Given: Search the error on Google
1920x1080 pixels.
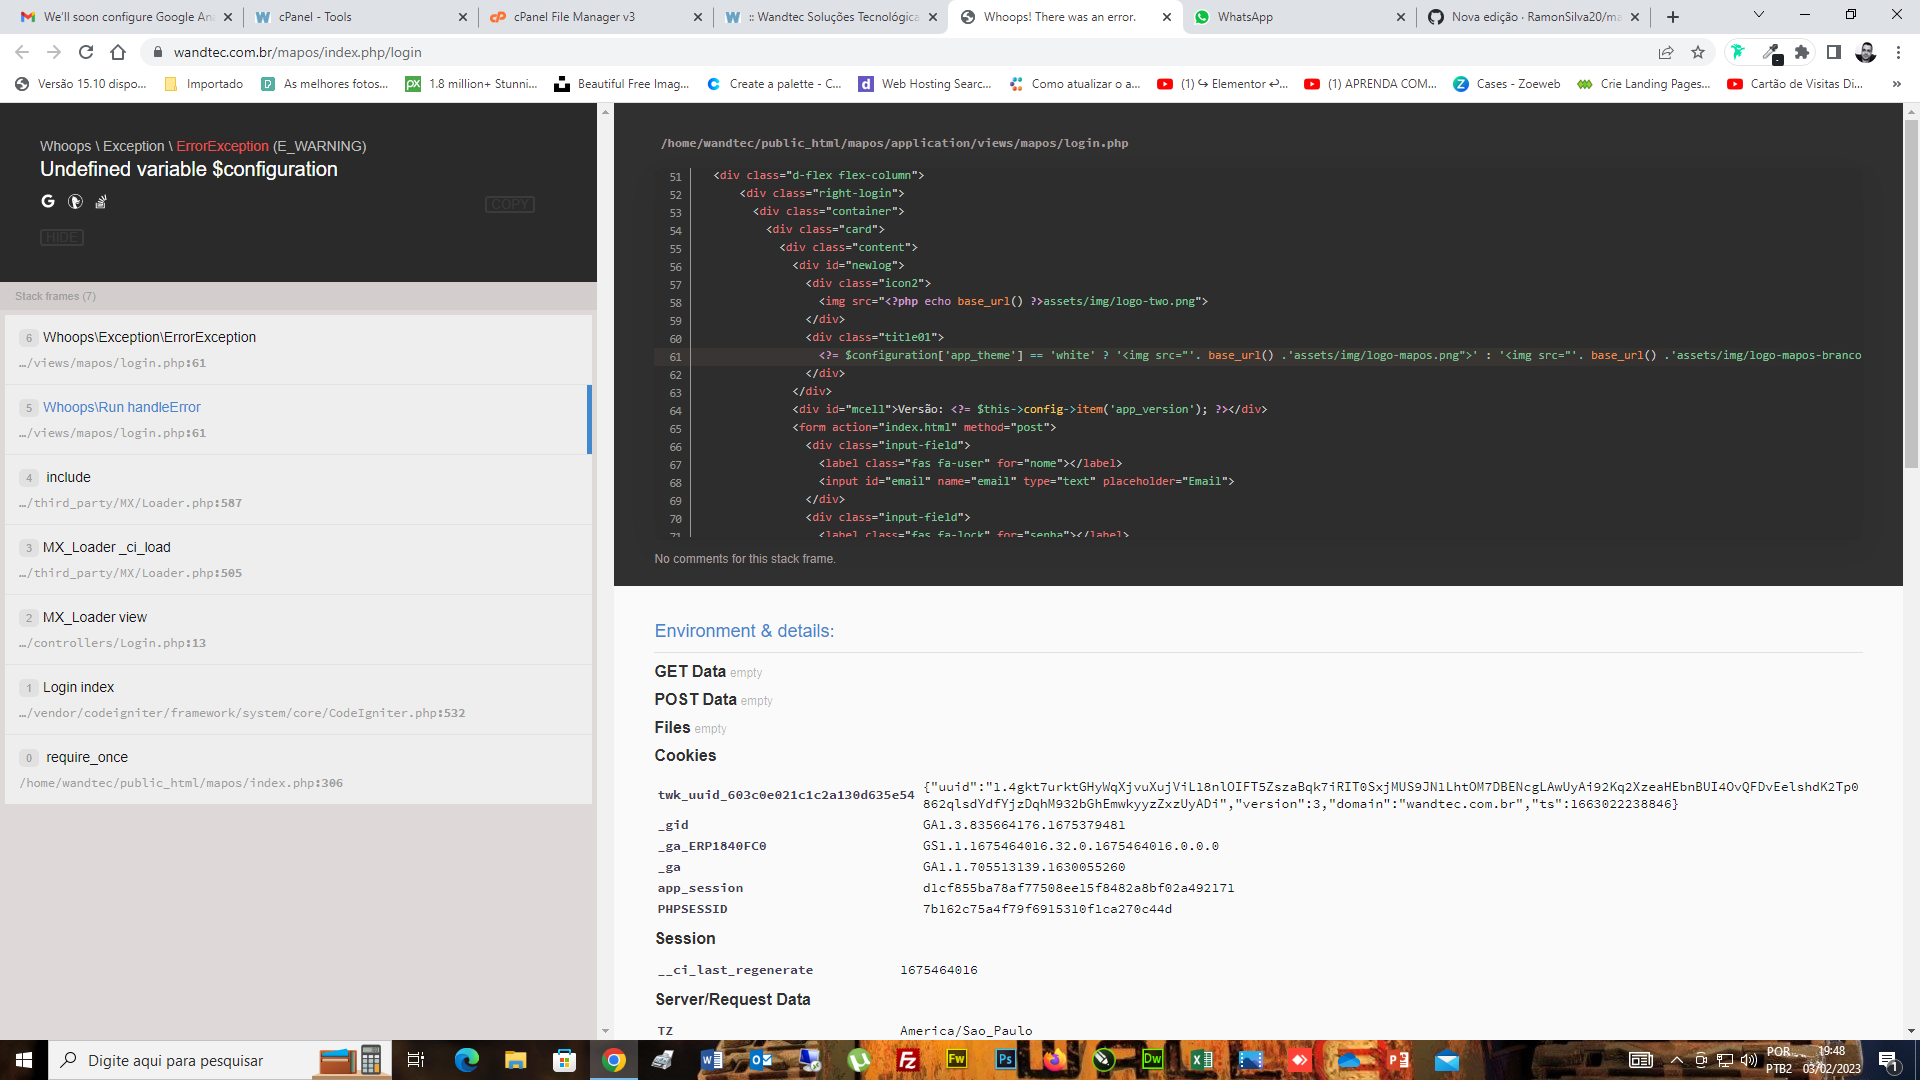Looking at the screenshot, I should tap(47, 201).
